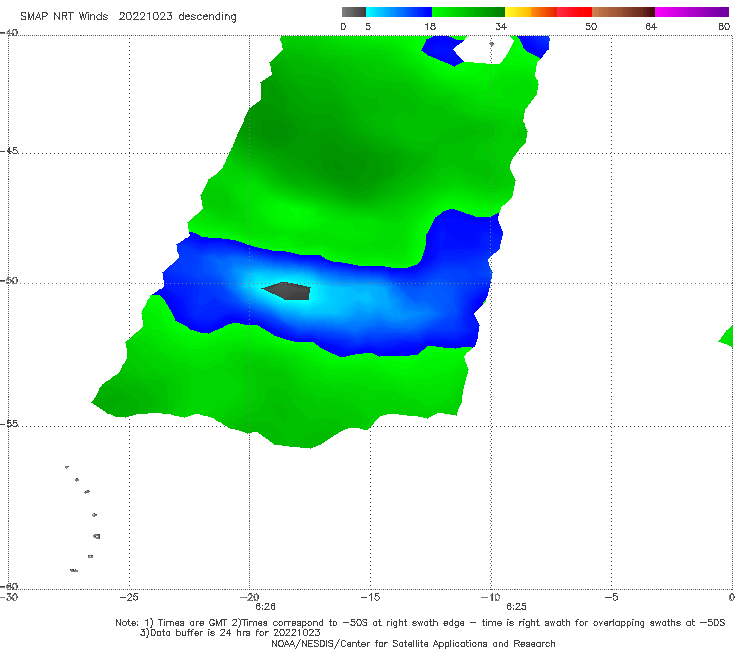Click the note '3)Data buffer is 24 hrs'
Viewport: 740px width, 650px height.
[x=230, y=633]
